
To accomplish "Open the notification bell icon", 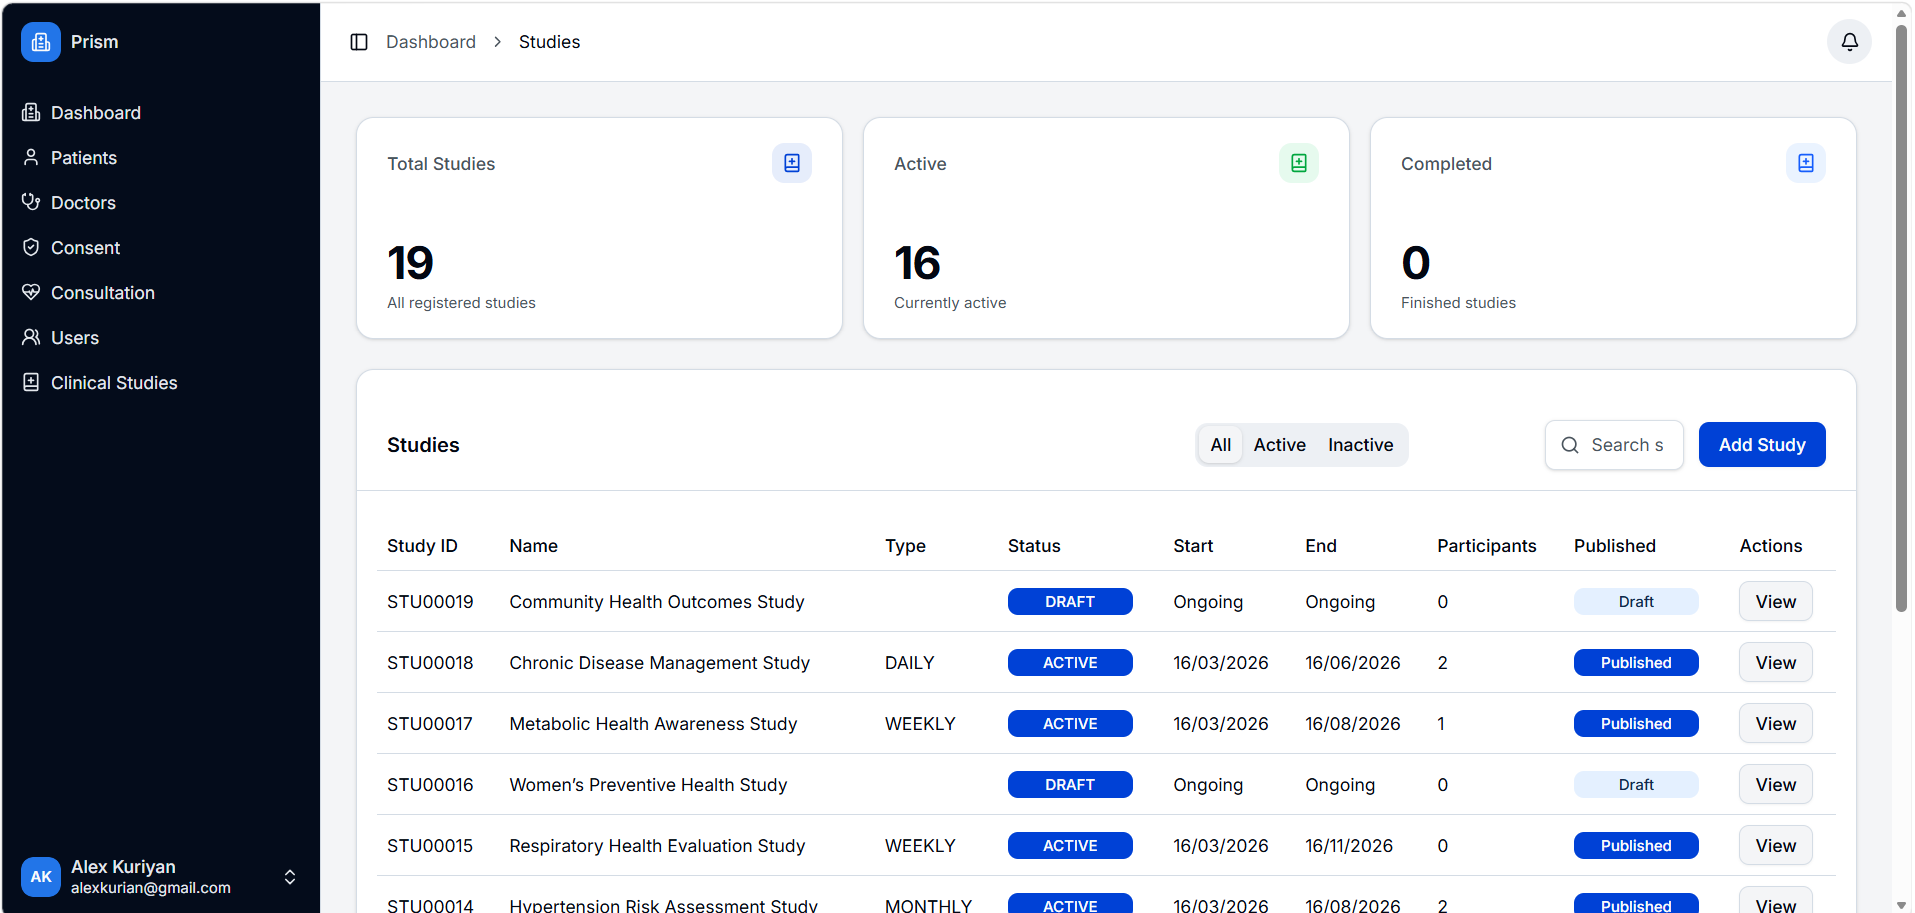I will (x=1848, y=41).
